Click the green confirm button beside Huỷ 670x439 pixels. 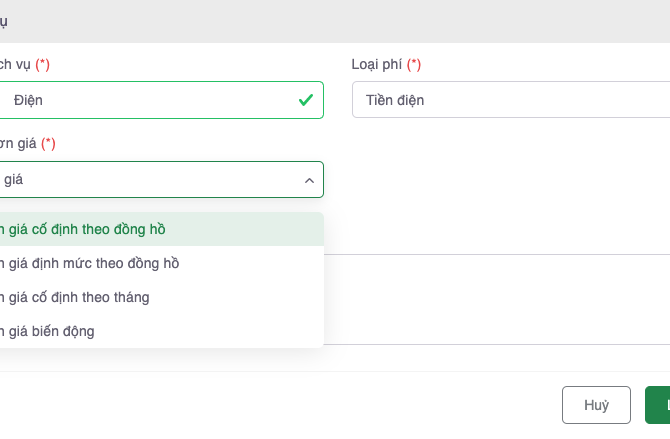(658, 405)
